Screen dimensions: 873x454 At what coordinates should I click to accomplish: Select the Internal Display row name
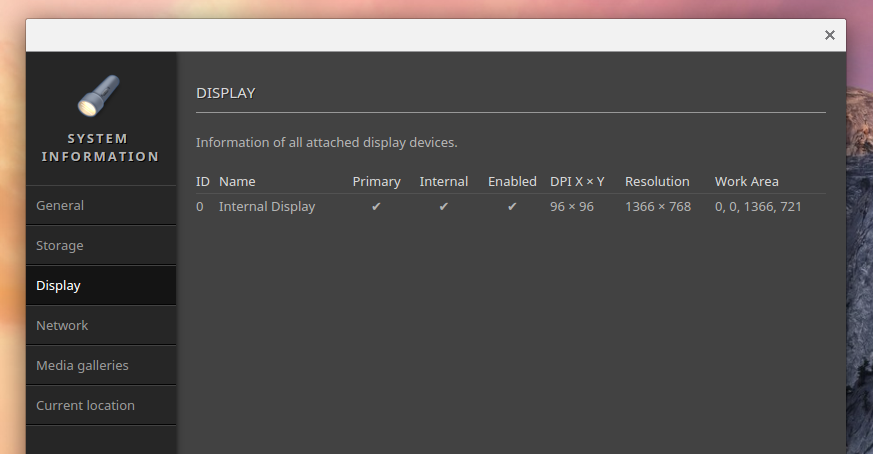267,207
